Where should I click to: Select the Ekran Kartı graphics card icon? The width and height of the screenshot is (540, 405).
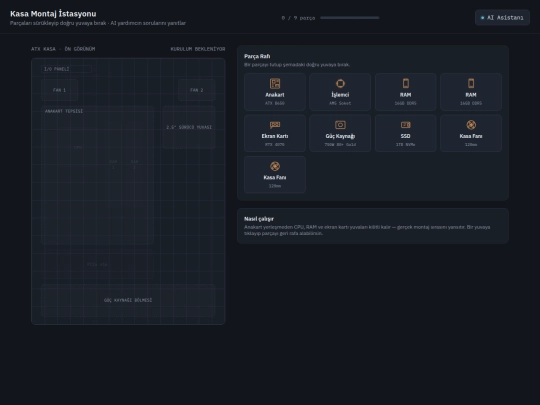[x=275, y=125]
